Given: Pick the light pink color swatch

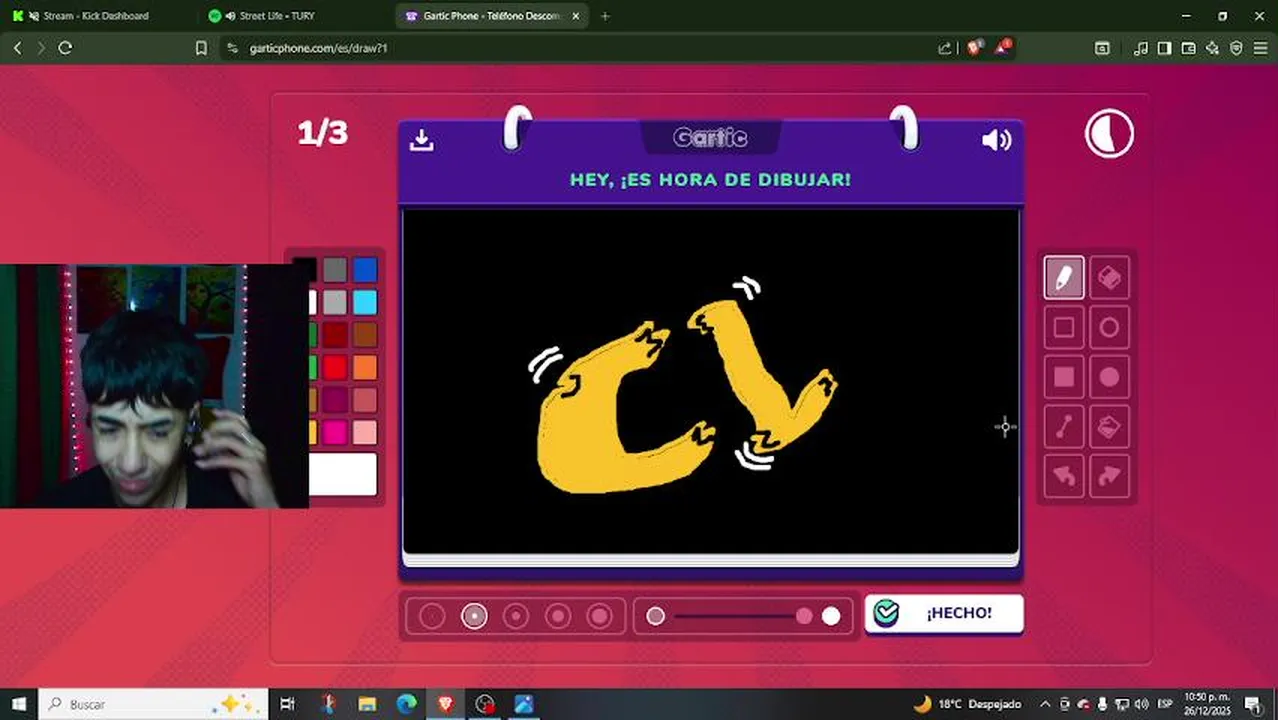Looking at the screenshot, I should point(365,432).
